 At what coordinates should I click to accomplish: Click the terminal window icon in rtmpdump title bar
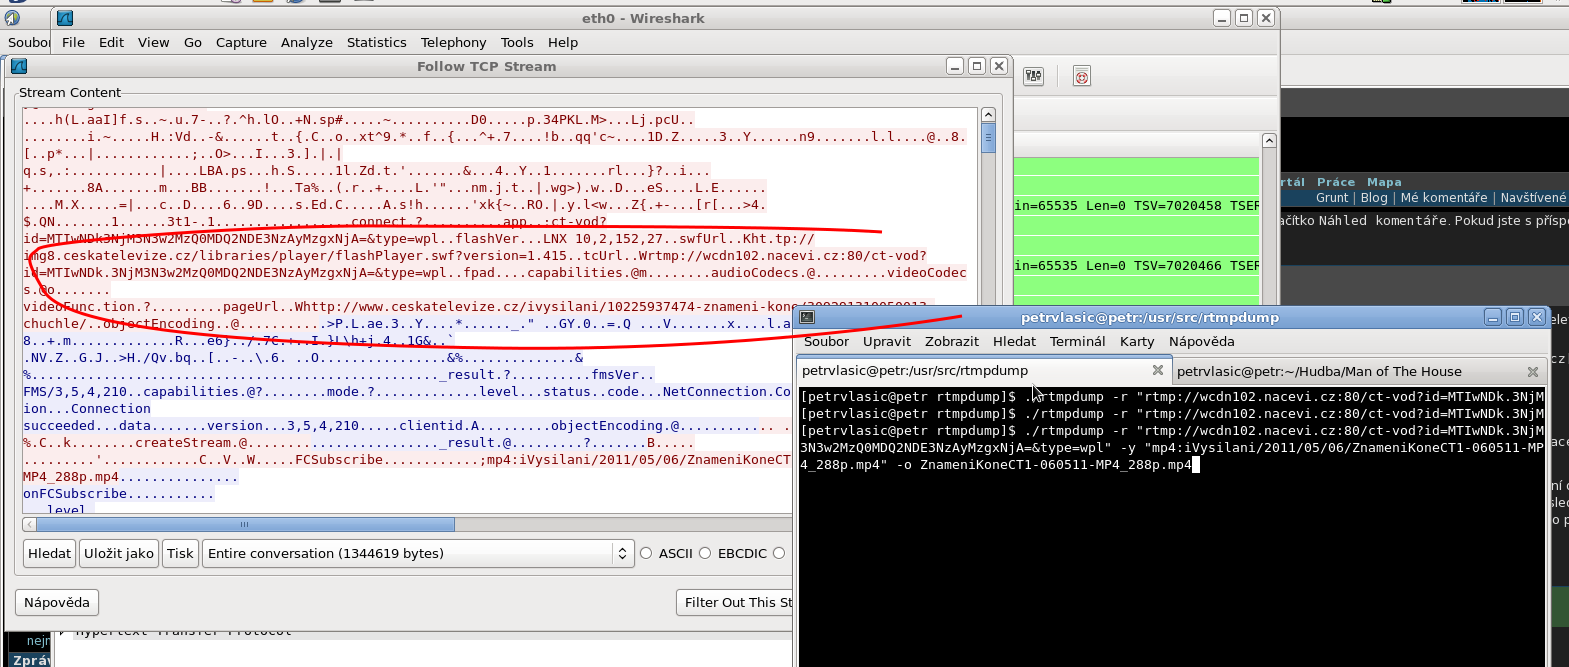(x=807, y=317)
